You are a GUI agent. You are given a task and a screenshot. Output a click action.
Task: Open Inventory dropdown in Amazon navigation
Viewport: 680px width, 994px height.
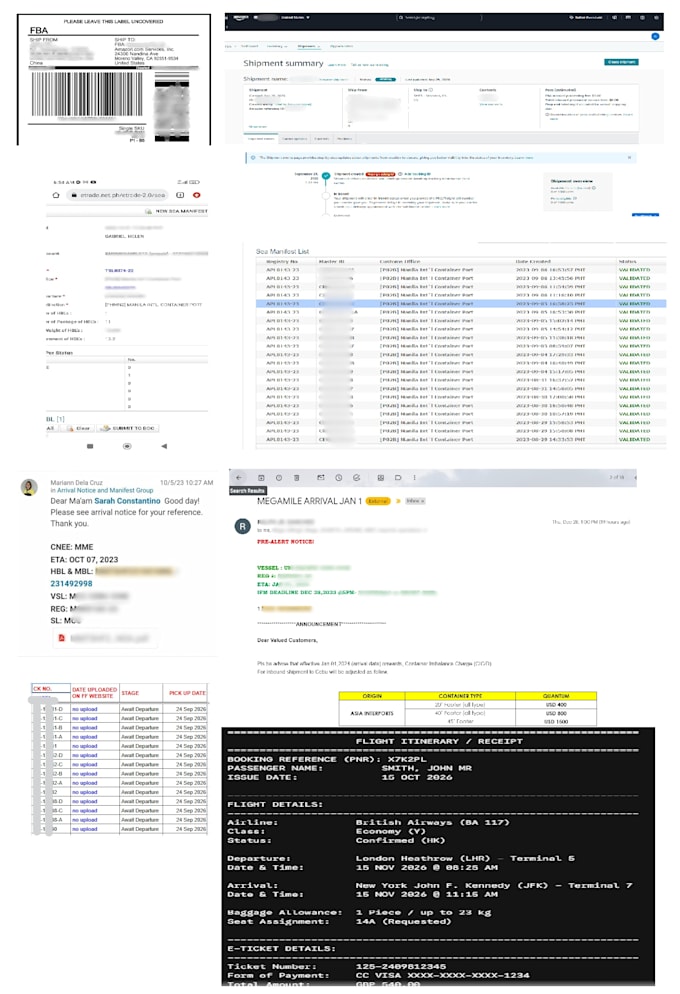point(277,46)
